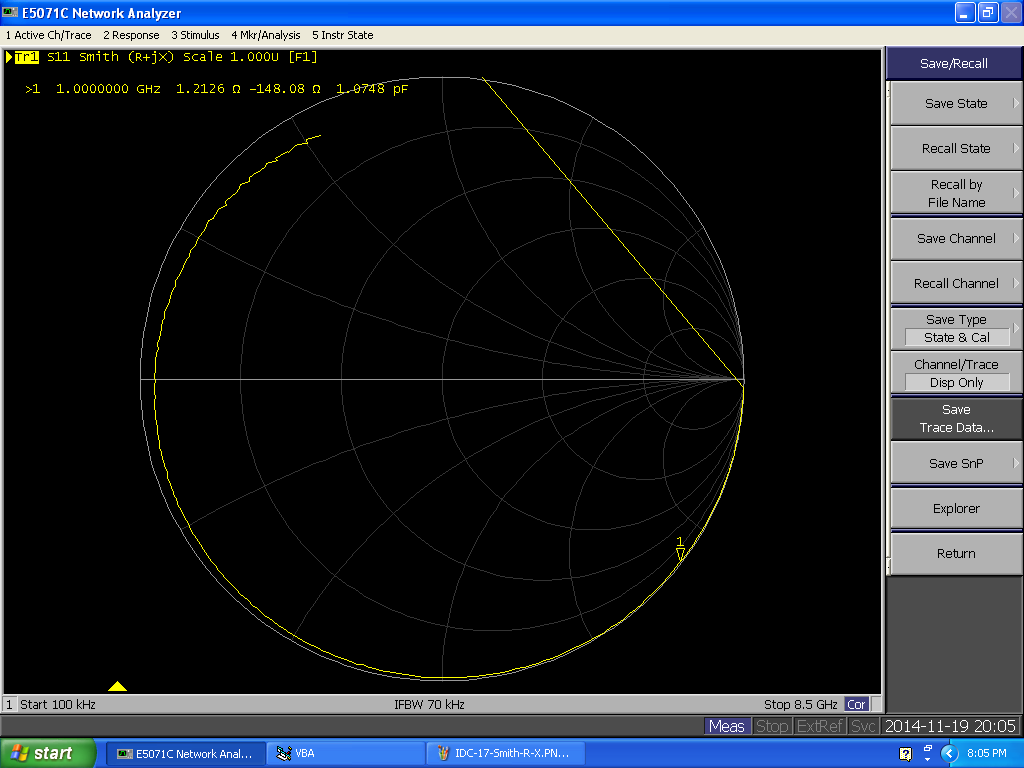Viewport: 1024px width, 768px height.
Task: Click the help question mark tray icon
Action: [905, 754]
